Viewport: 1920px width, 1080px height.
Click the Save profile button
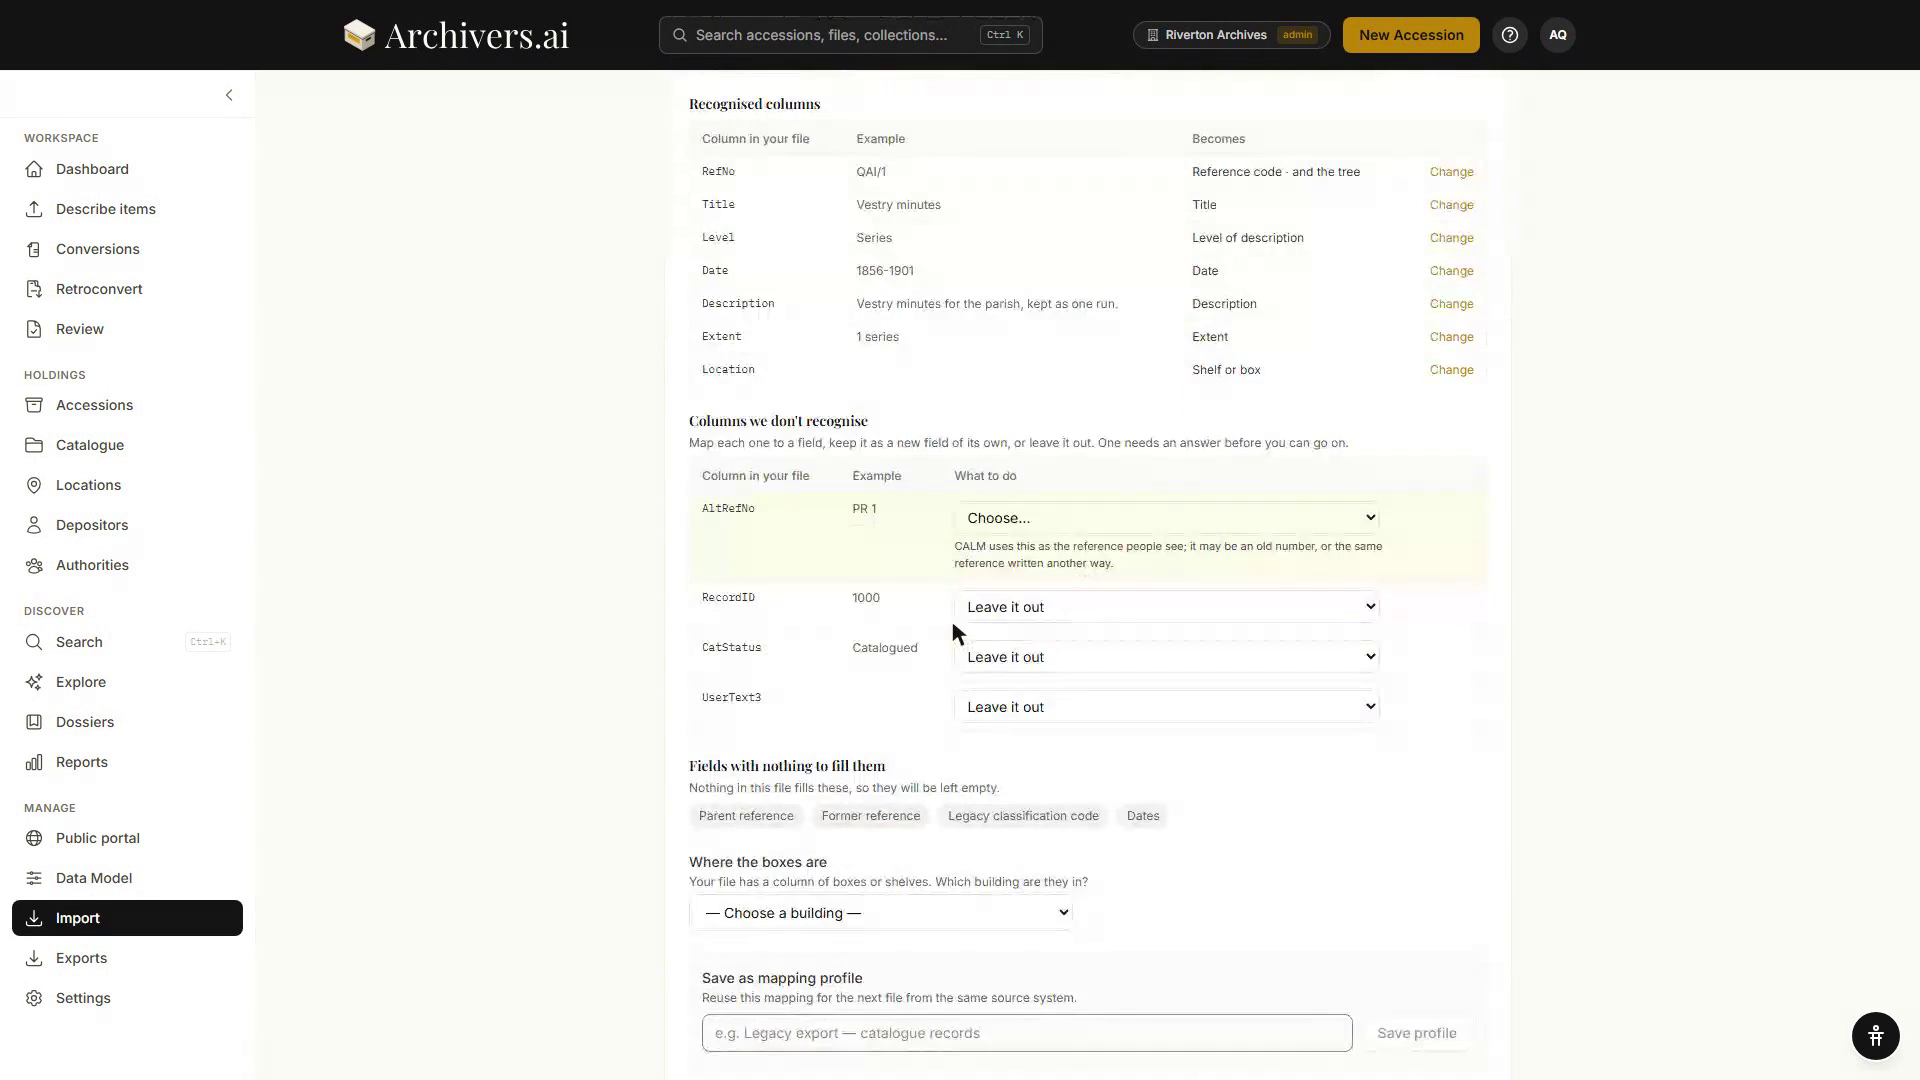tap(1416, 1033)
